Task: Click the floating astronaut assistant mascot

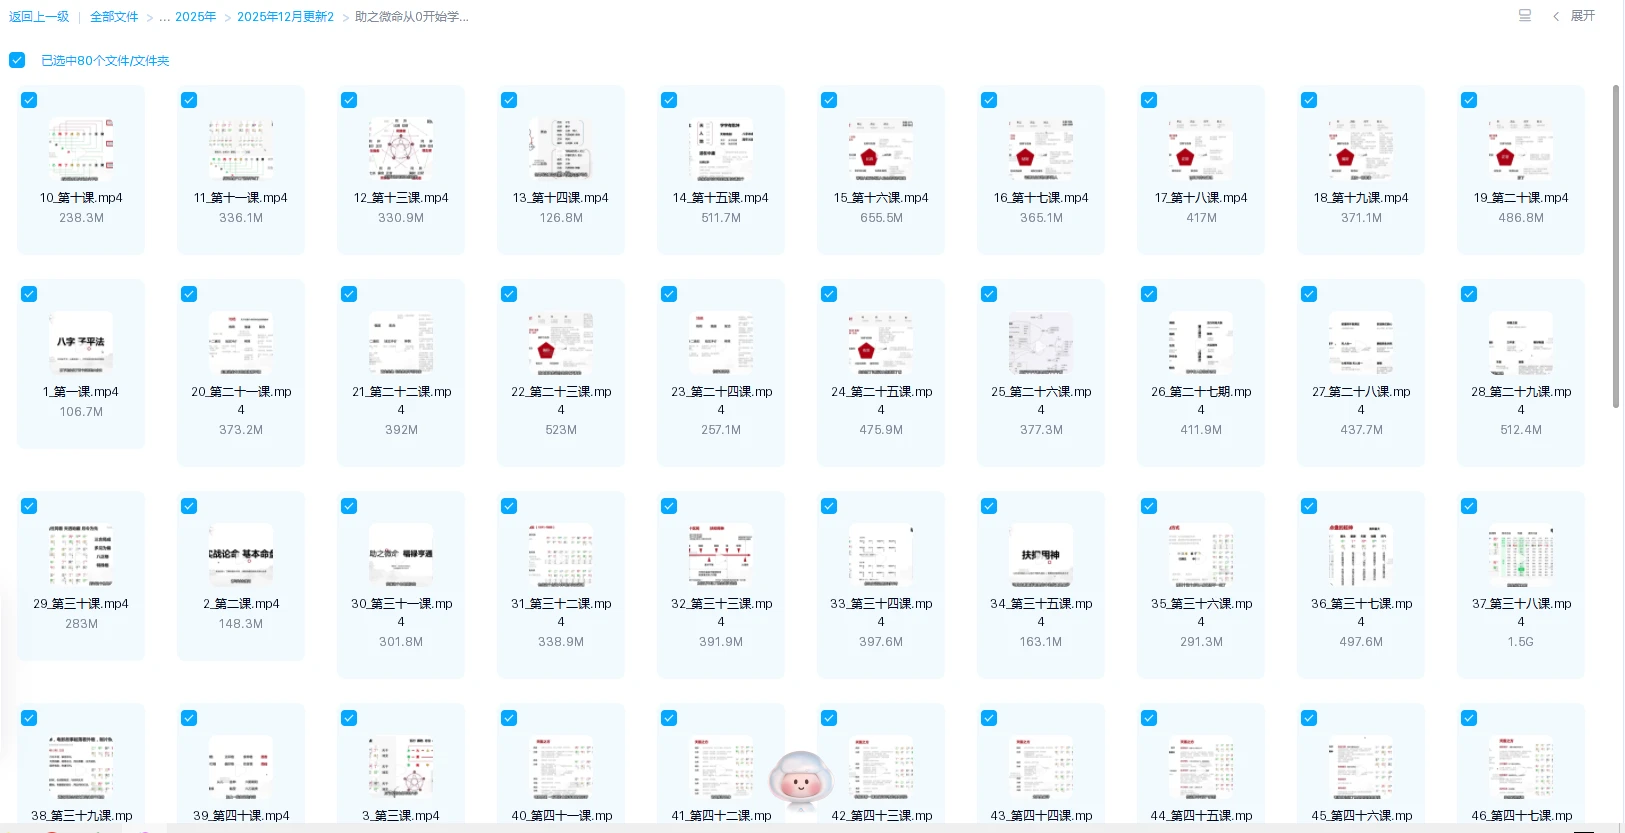Action: tap(800, 780)
